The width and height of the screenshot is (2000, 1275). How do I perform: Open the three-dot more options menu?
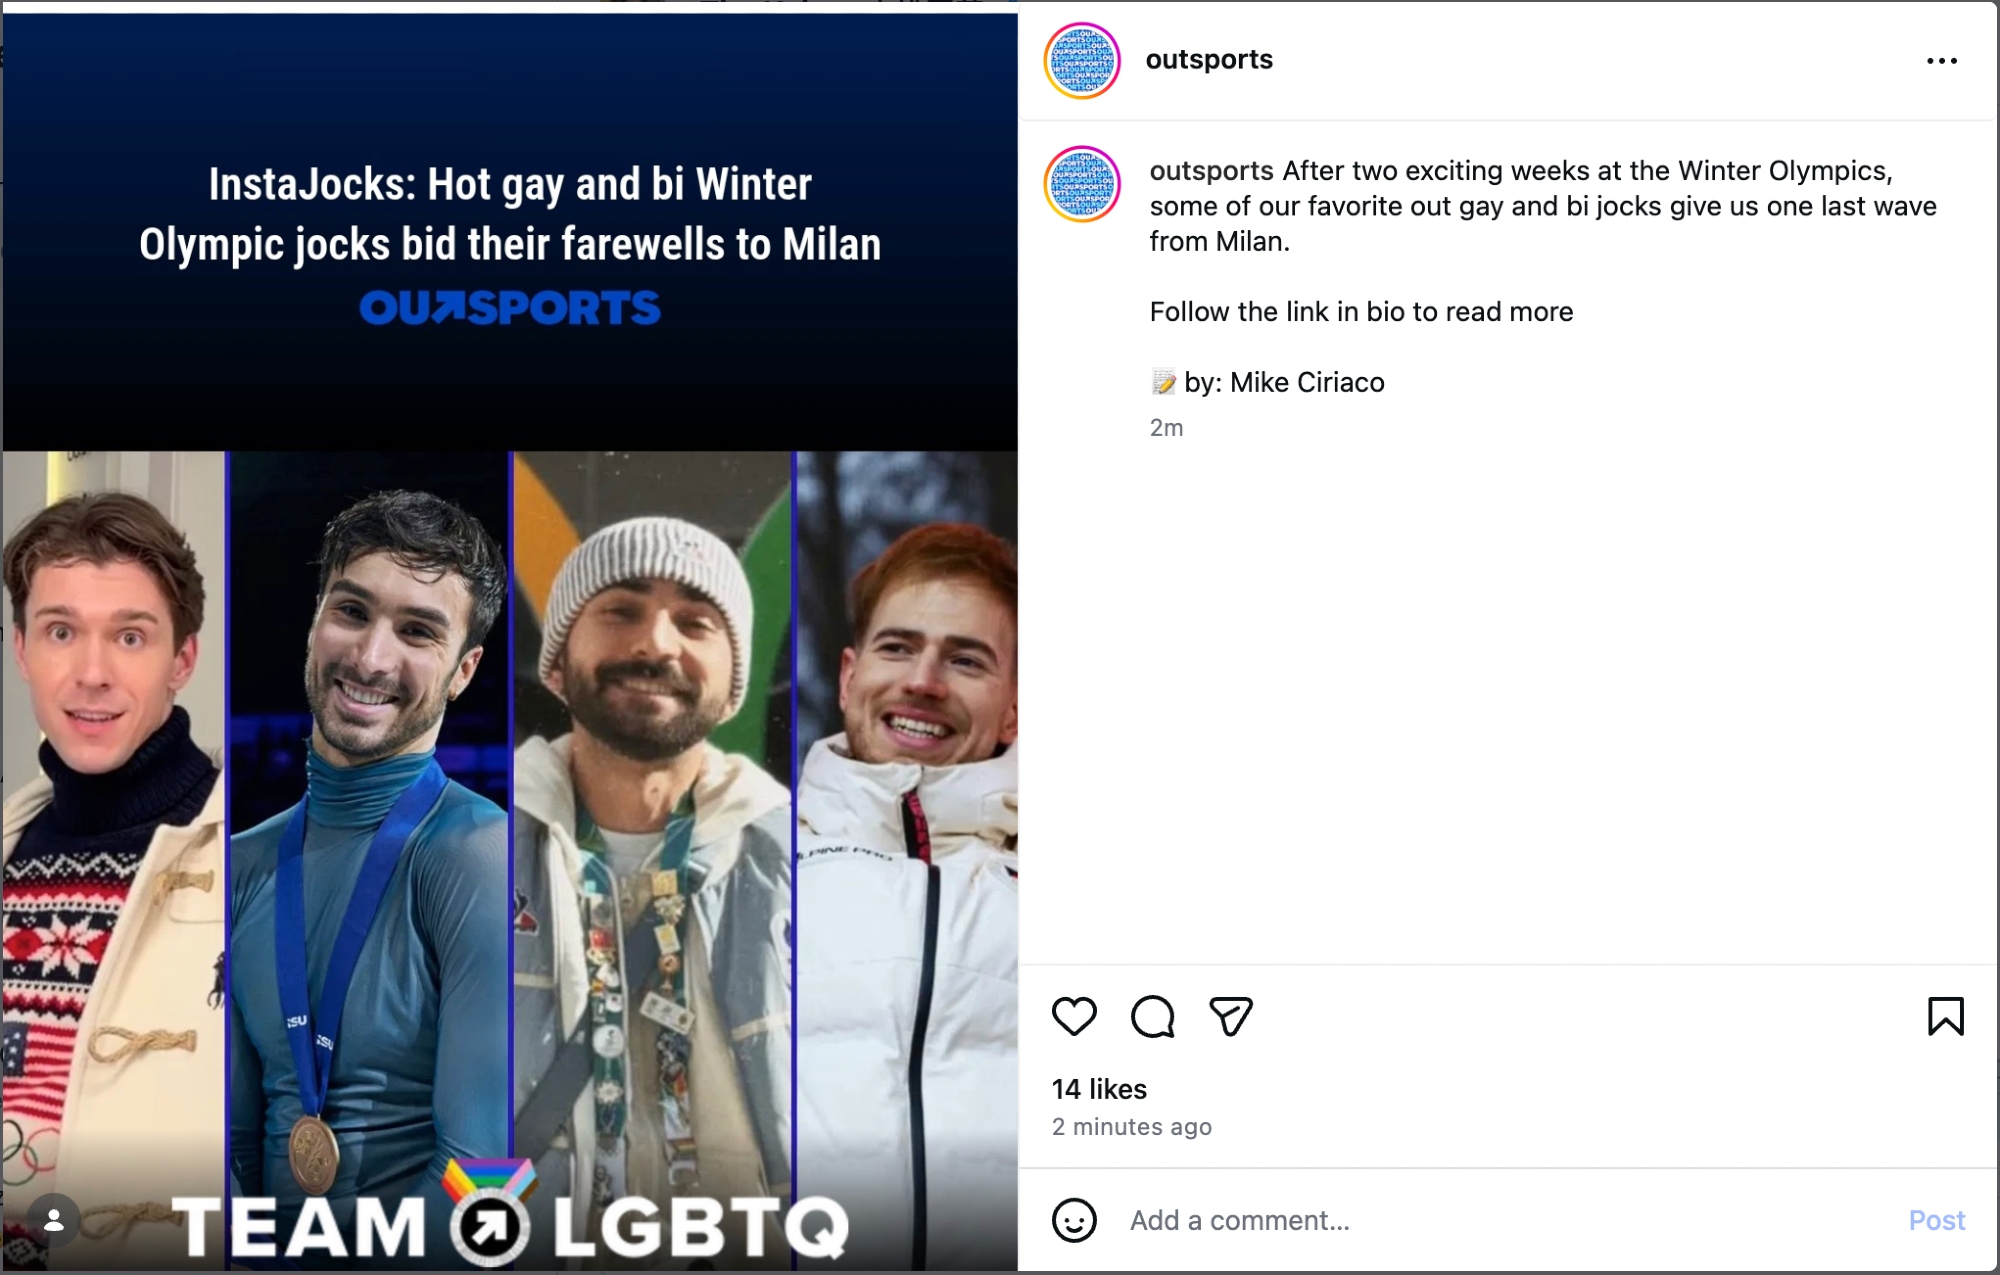tap(1941, 61)
